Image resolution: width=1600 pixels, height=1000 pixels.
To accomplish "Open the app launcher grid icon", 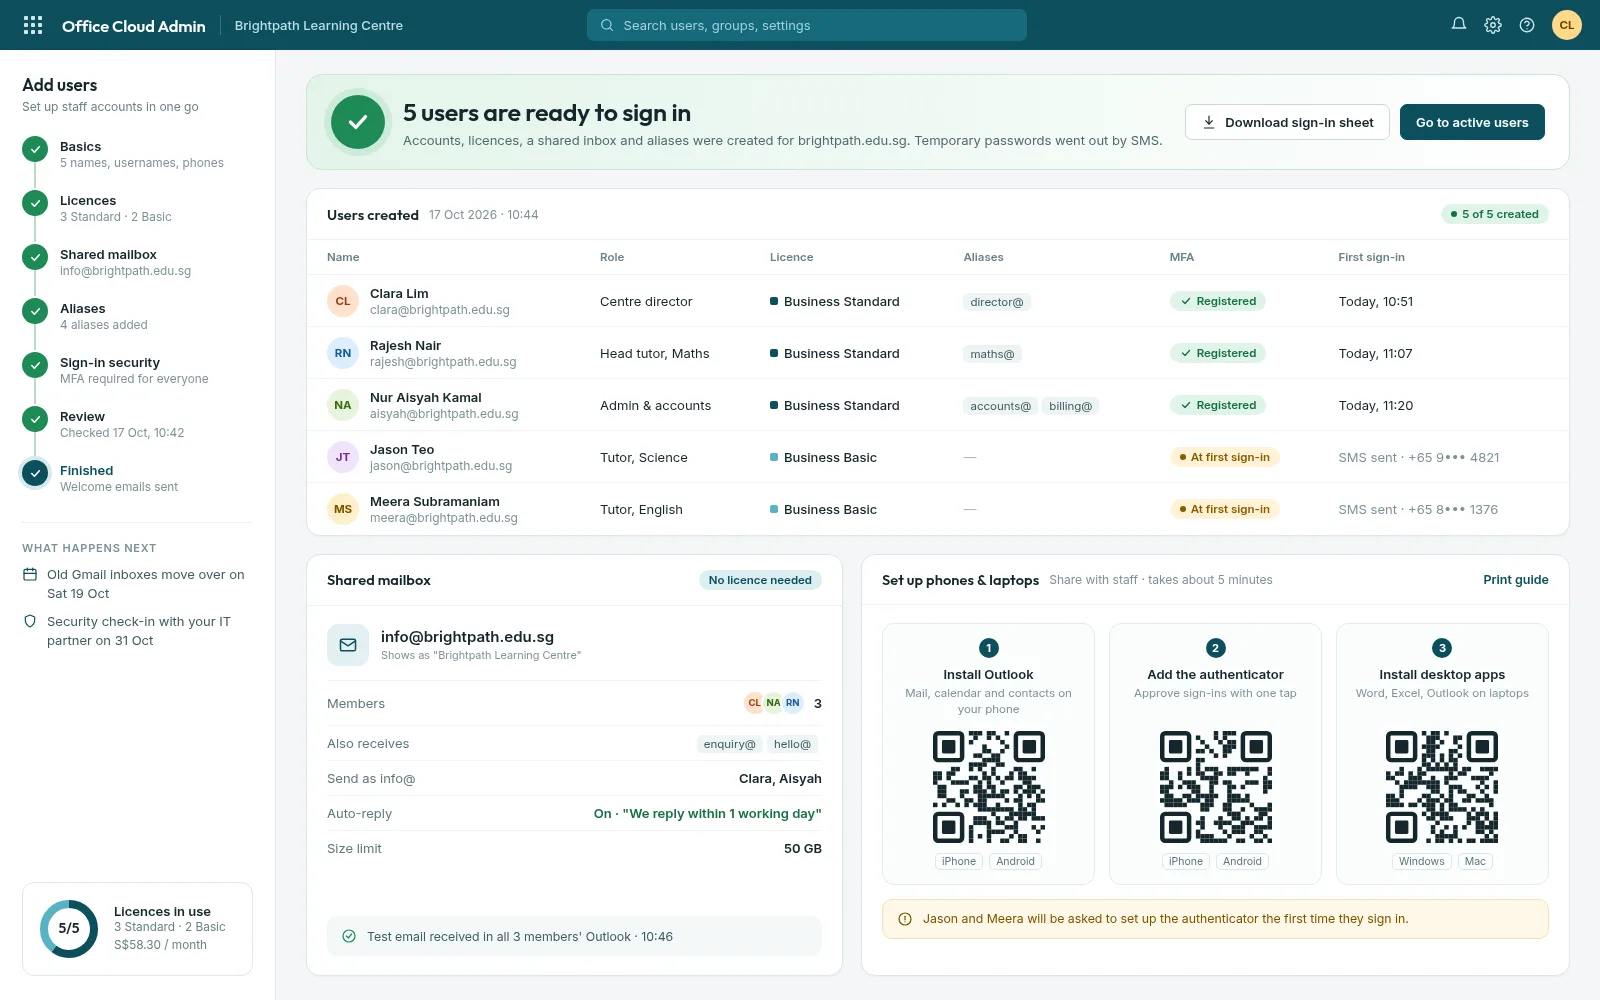I will coord(33,25).
